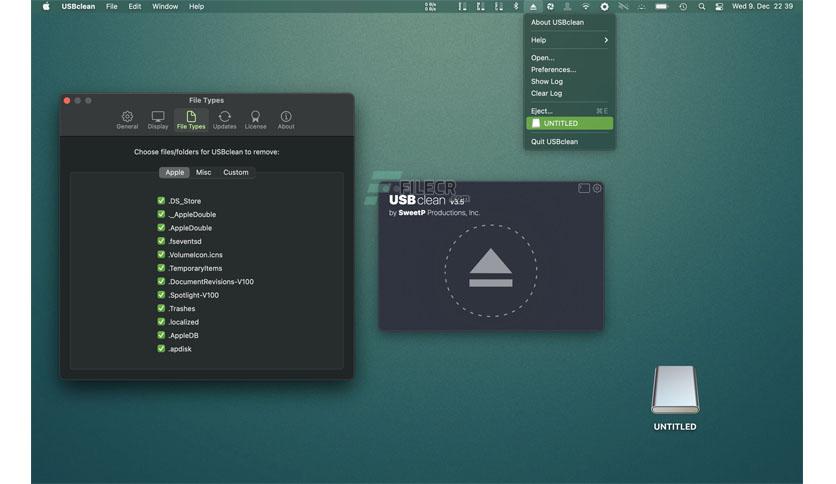Toggle the .Spotlight-V100 checkbox
This screenshot has width=836, height=484.
pyautogui.click(x=161, y=294)
